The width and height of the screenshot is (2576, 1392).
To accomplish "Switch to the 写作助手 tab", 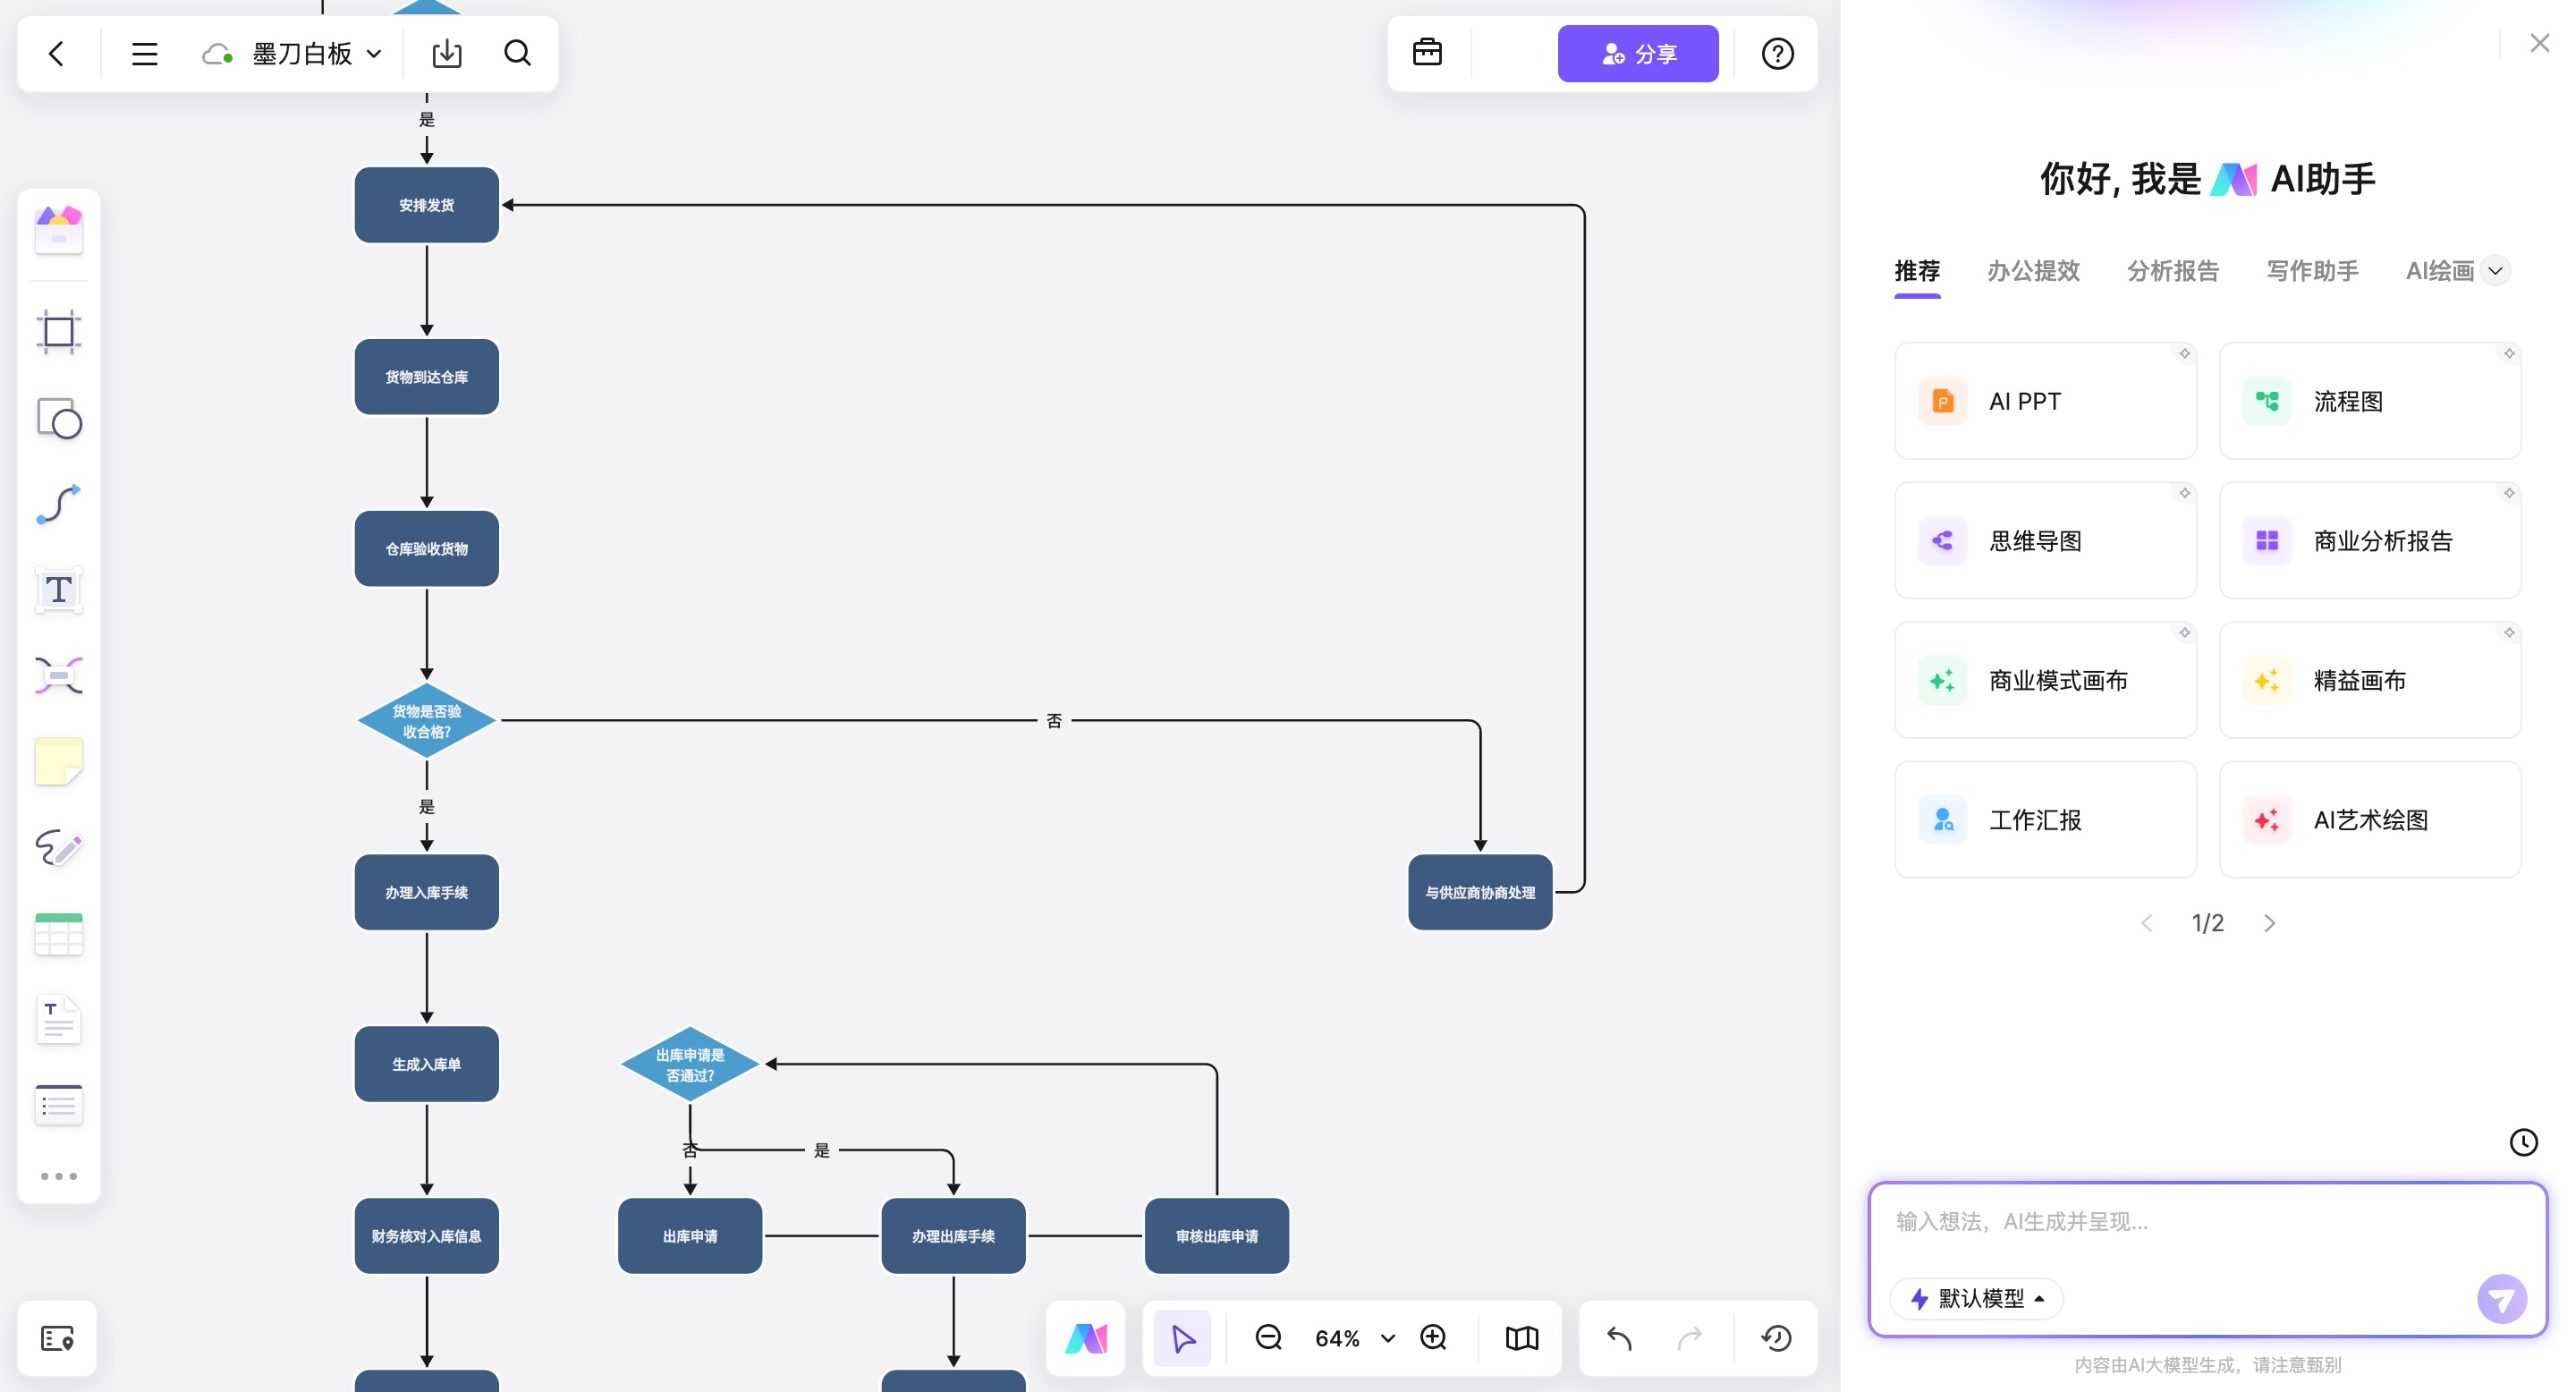I will point(2312,271).
